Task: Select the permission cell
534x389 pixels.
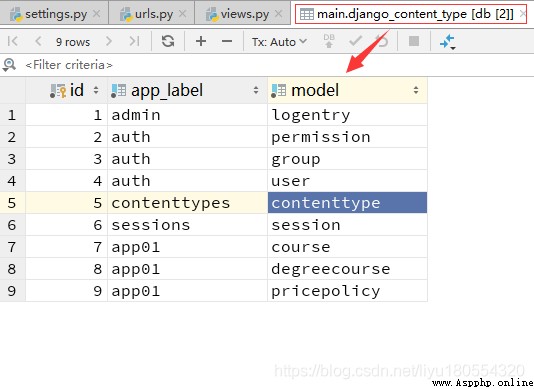Action: tap(348, 137)
